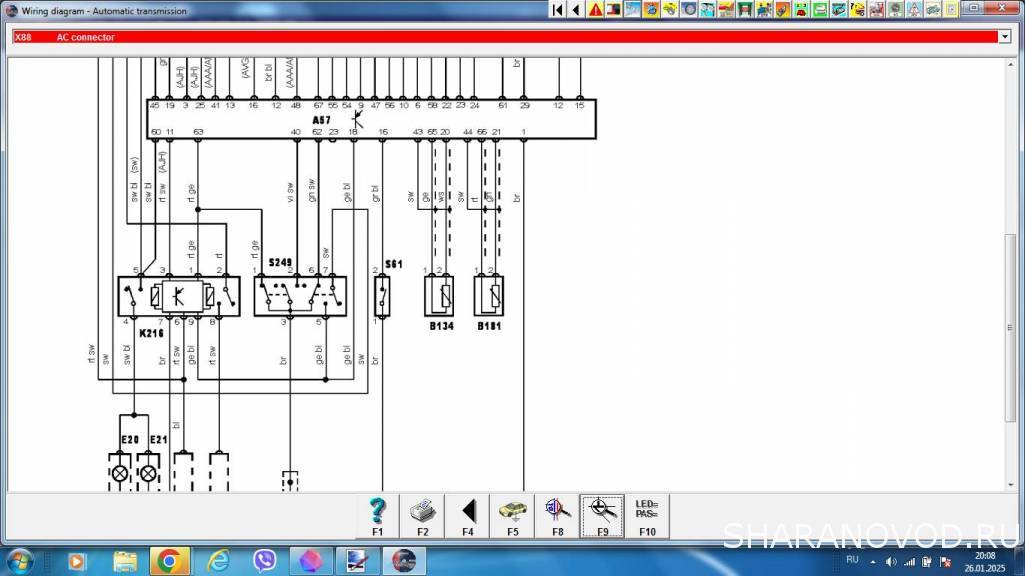
Task: Select the K216 relay in the diagram
Action: tap(179, 296)
